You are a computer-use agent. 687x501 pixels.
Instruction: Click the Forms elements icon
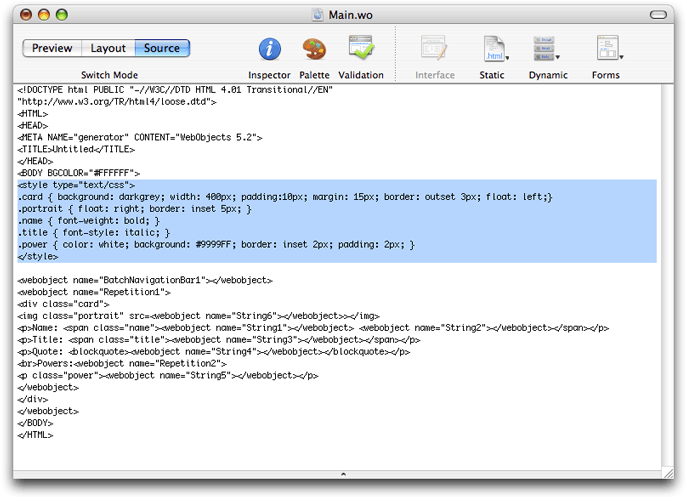coord(605,49)
